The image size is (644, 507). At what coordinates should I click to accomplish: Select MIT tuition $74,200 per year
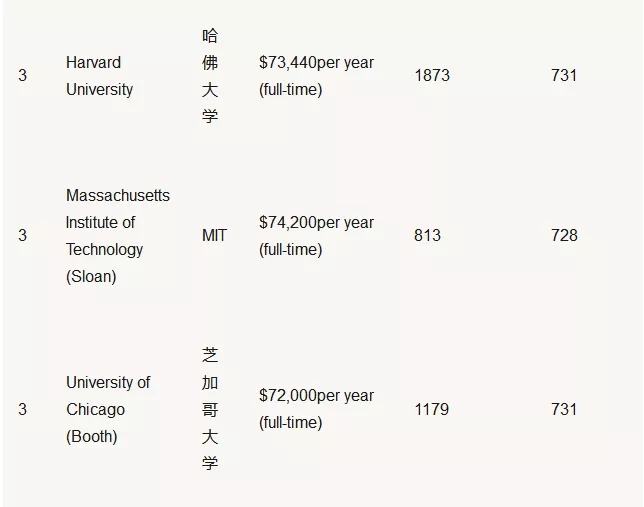(x=316, y=236)
